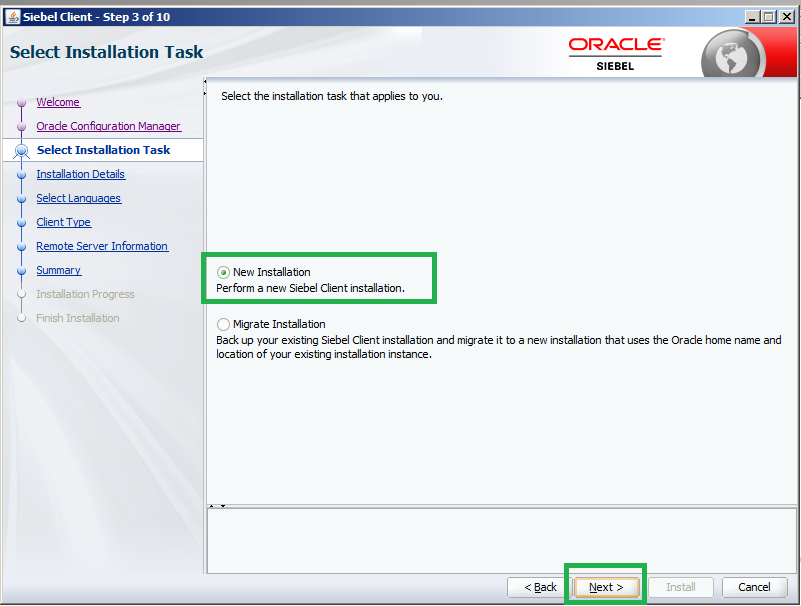
Task: Navigate to Installation Details step
Action: pos(80,174)
